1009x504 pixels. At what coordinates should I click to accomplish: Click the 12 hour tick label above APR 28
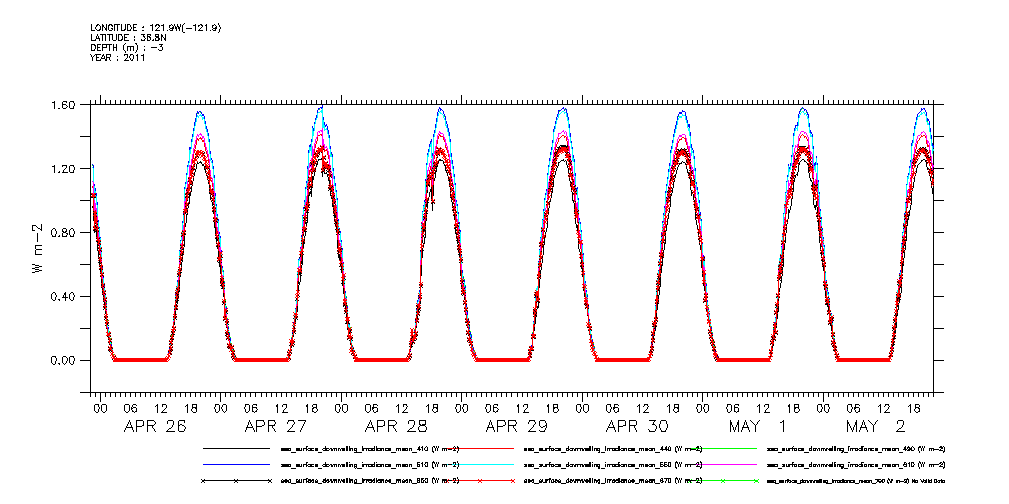coord(402,407)
